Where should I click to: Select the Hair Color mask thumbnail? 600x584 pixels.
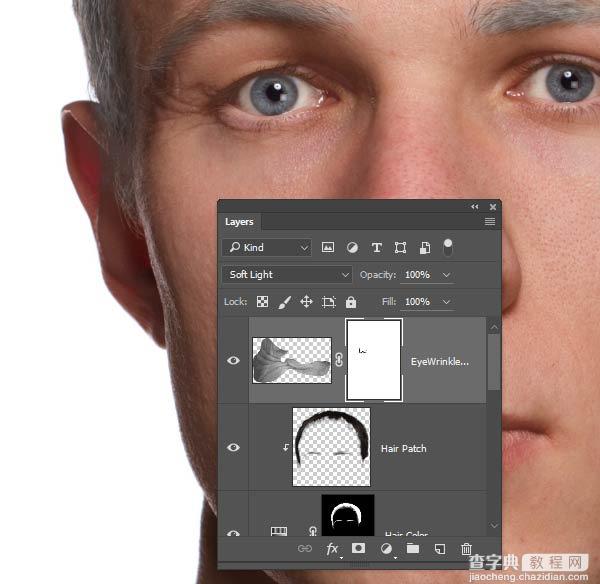point(348,515)
